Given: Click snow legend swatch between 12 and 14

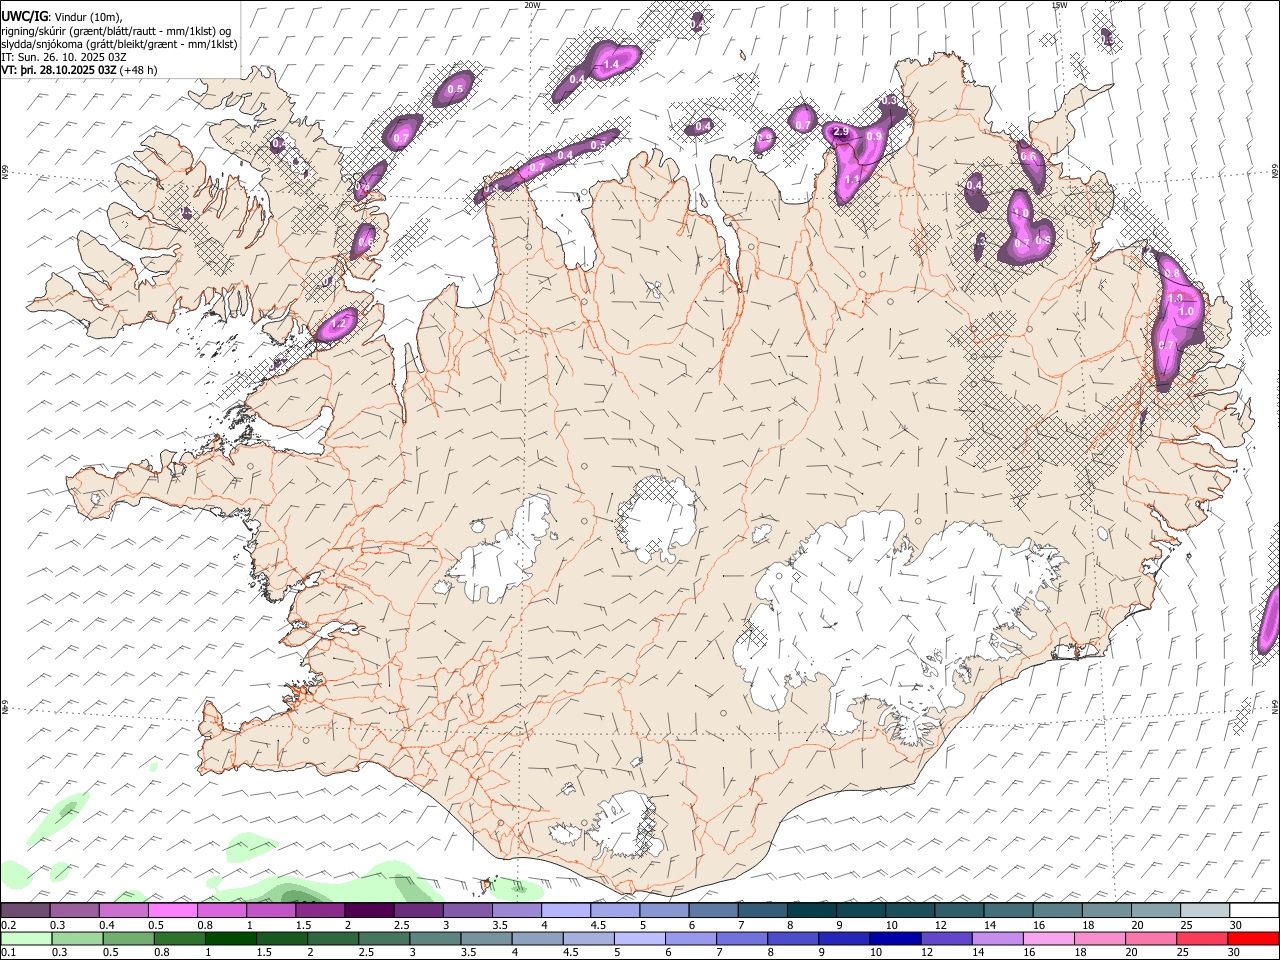Looking at the screenshot, I should point(958,911).
